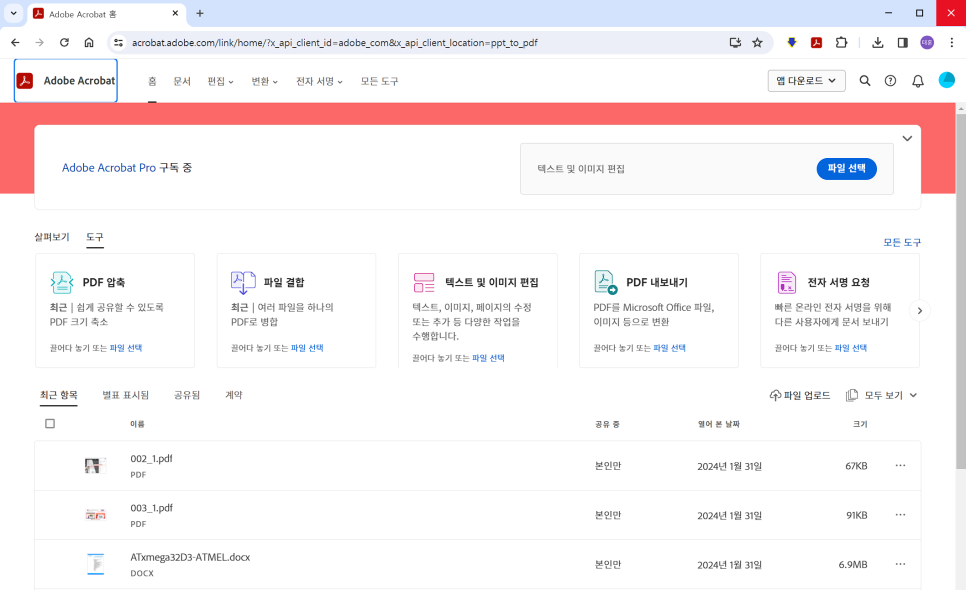
Task: Expand the 편집 menu dropdown
Action: click(221, 81)
